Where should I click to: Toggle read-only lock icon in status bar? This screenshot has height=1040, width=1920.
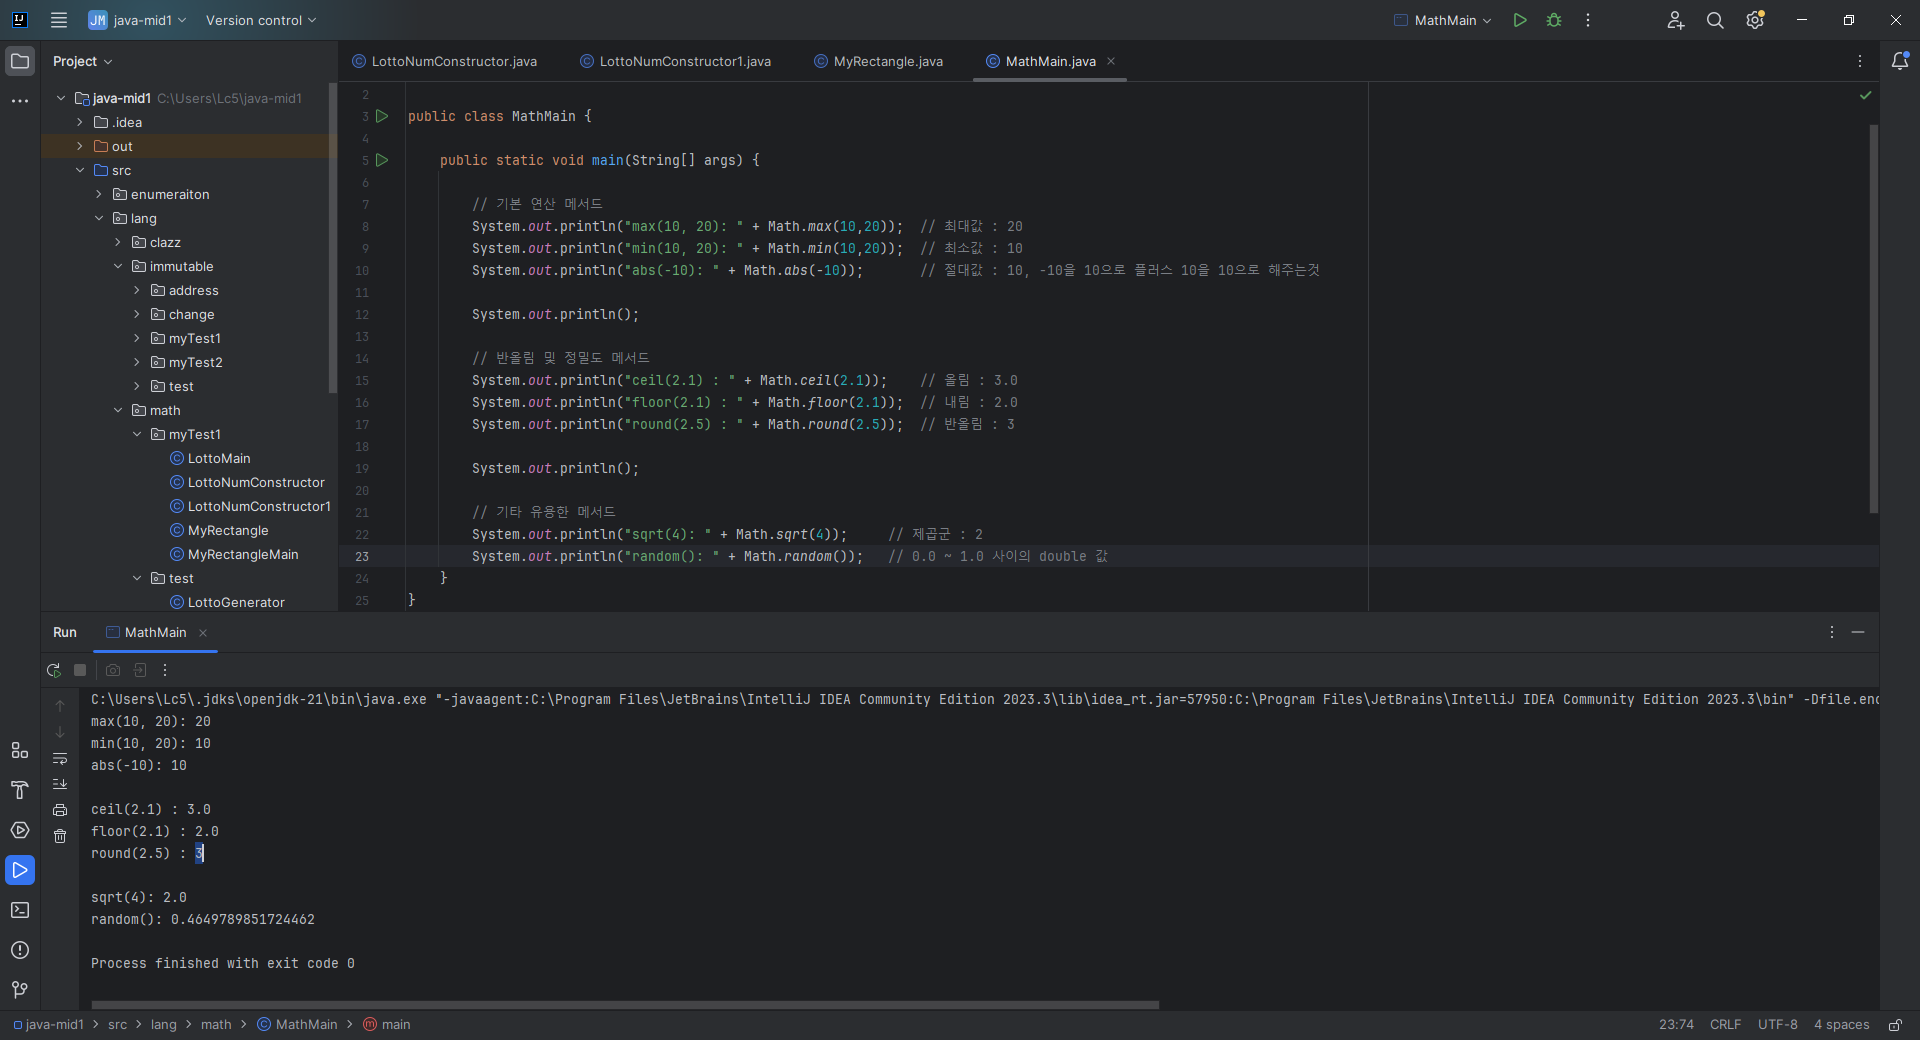coord(1895,1024)
